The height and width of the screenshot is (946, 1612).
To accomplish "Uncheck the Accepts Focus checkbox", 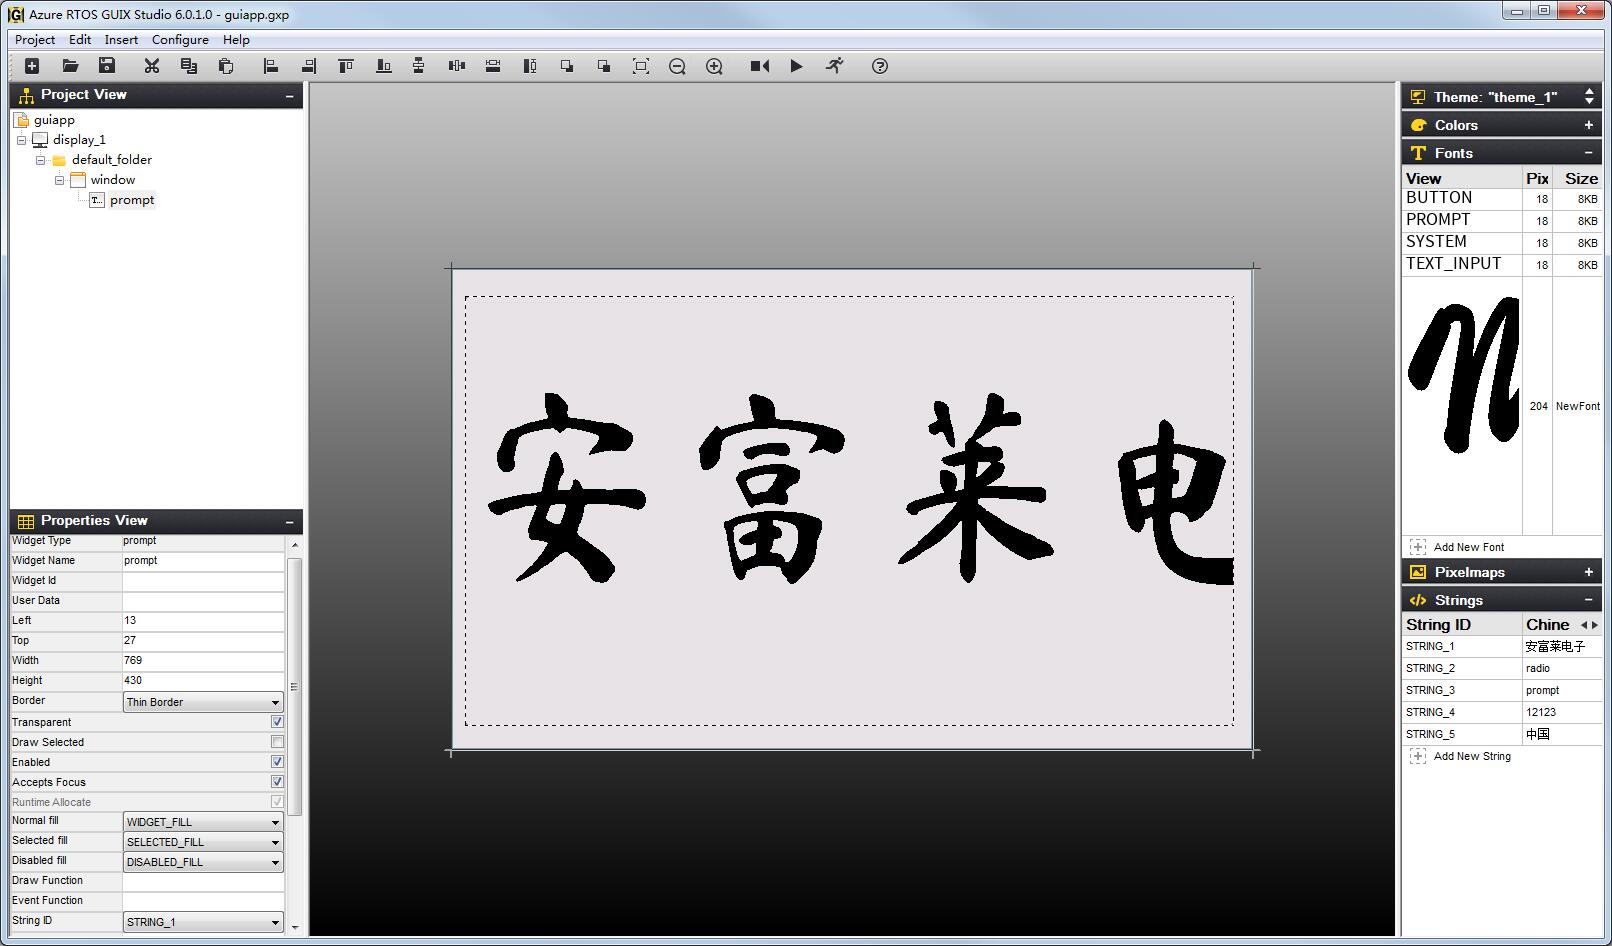I will pos(277,782).
